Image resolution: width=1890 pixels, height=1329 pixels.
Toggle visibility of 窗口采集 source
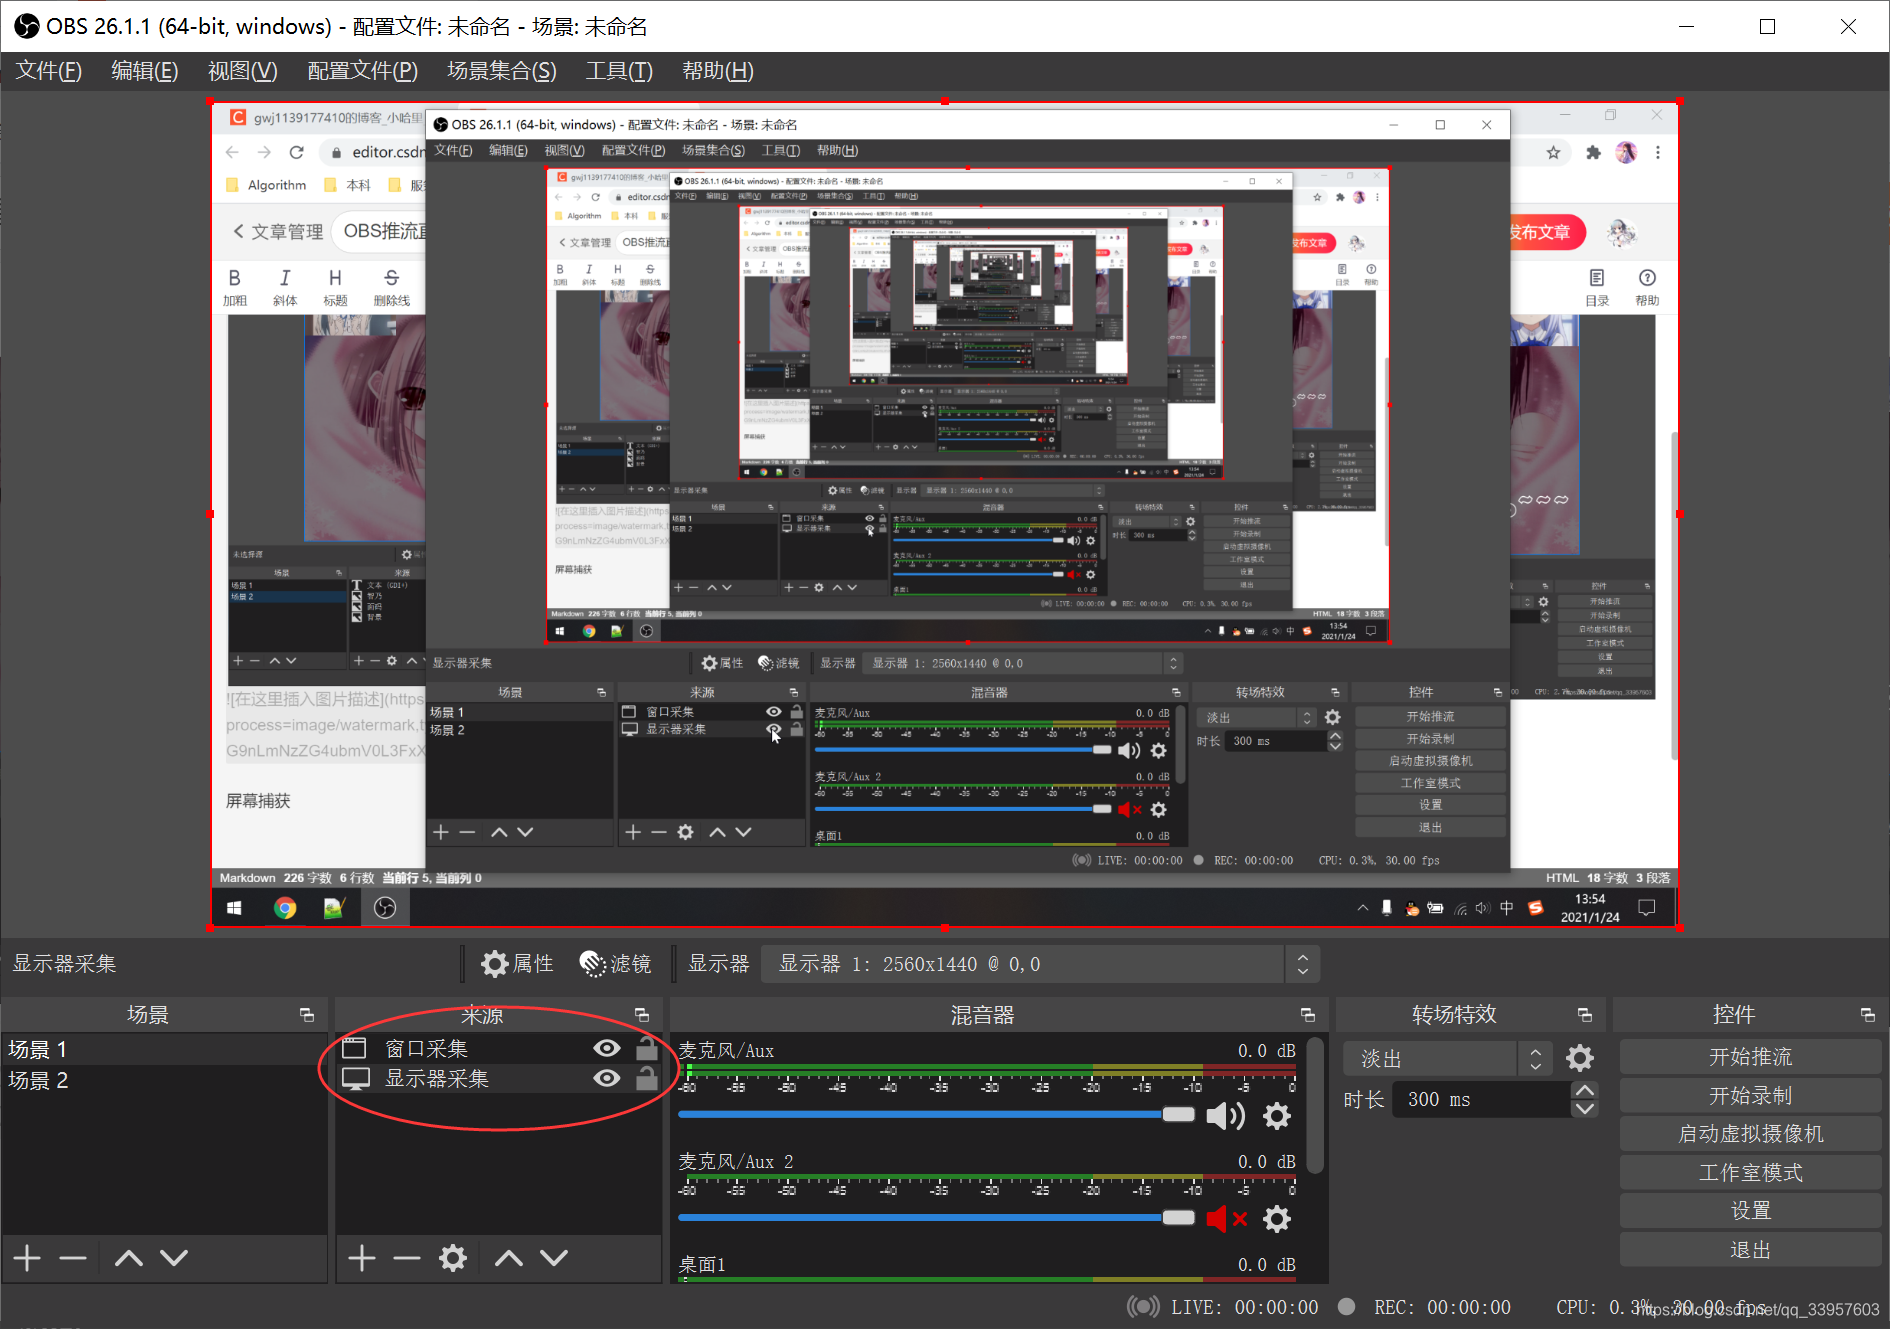tap(607, 1048)
